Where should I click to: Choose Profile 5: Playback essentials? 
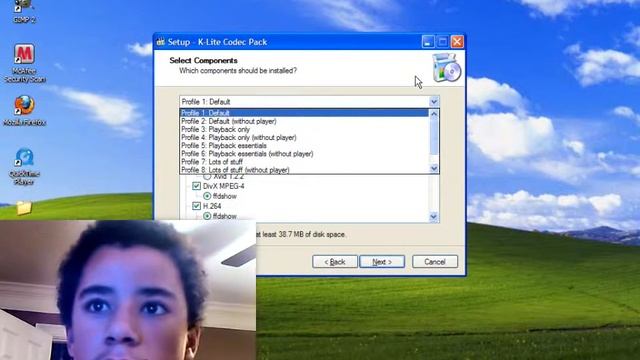(x=304, y=146)
